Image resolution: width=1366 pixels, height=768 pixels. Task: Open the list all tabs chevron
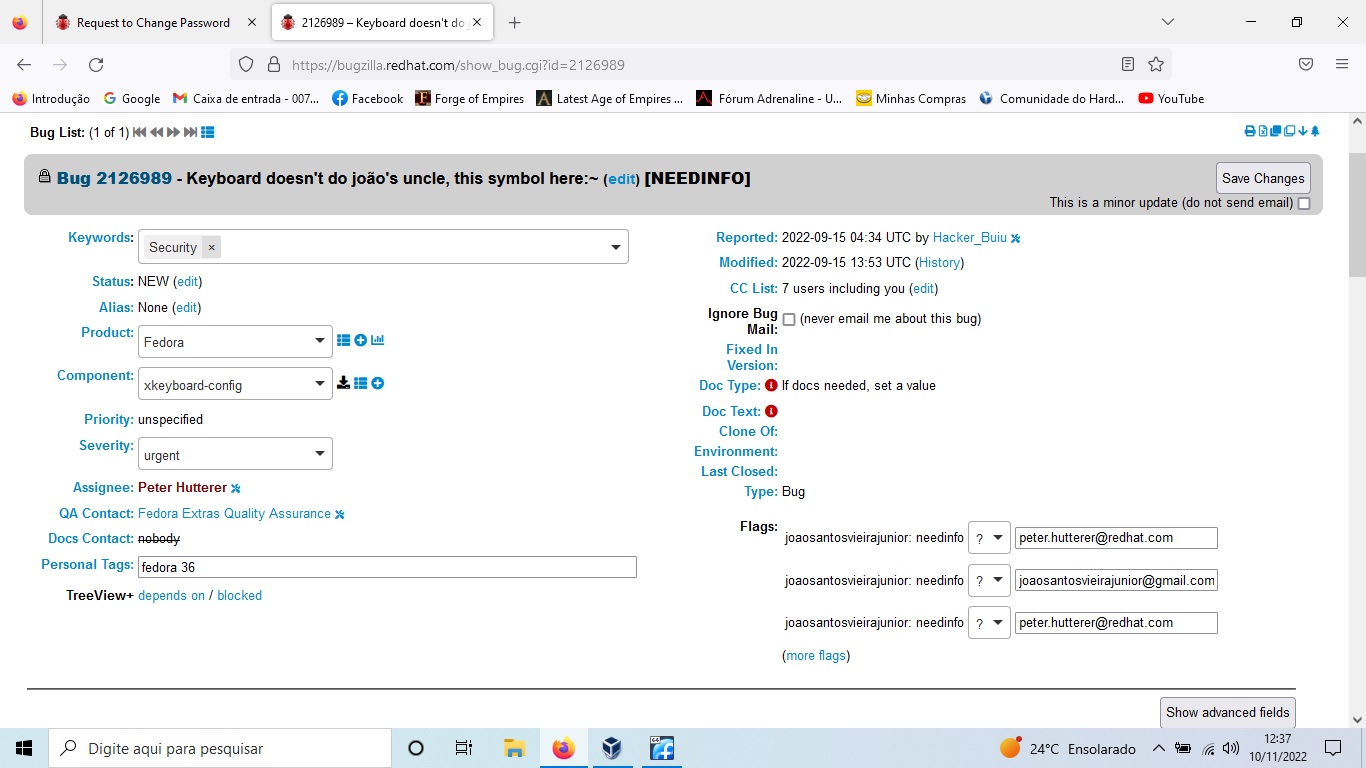(x=1168, y=22)
